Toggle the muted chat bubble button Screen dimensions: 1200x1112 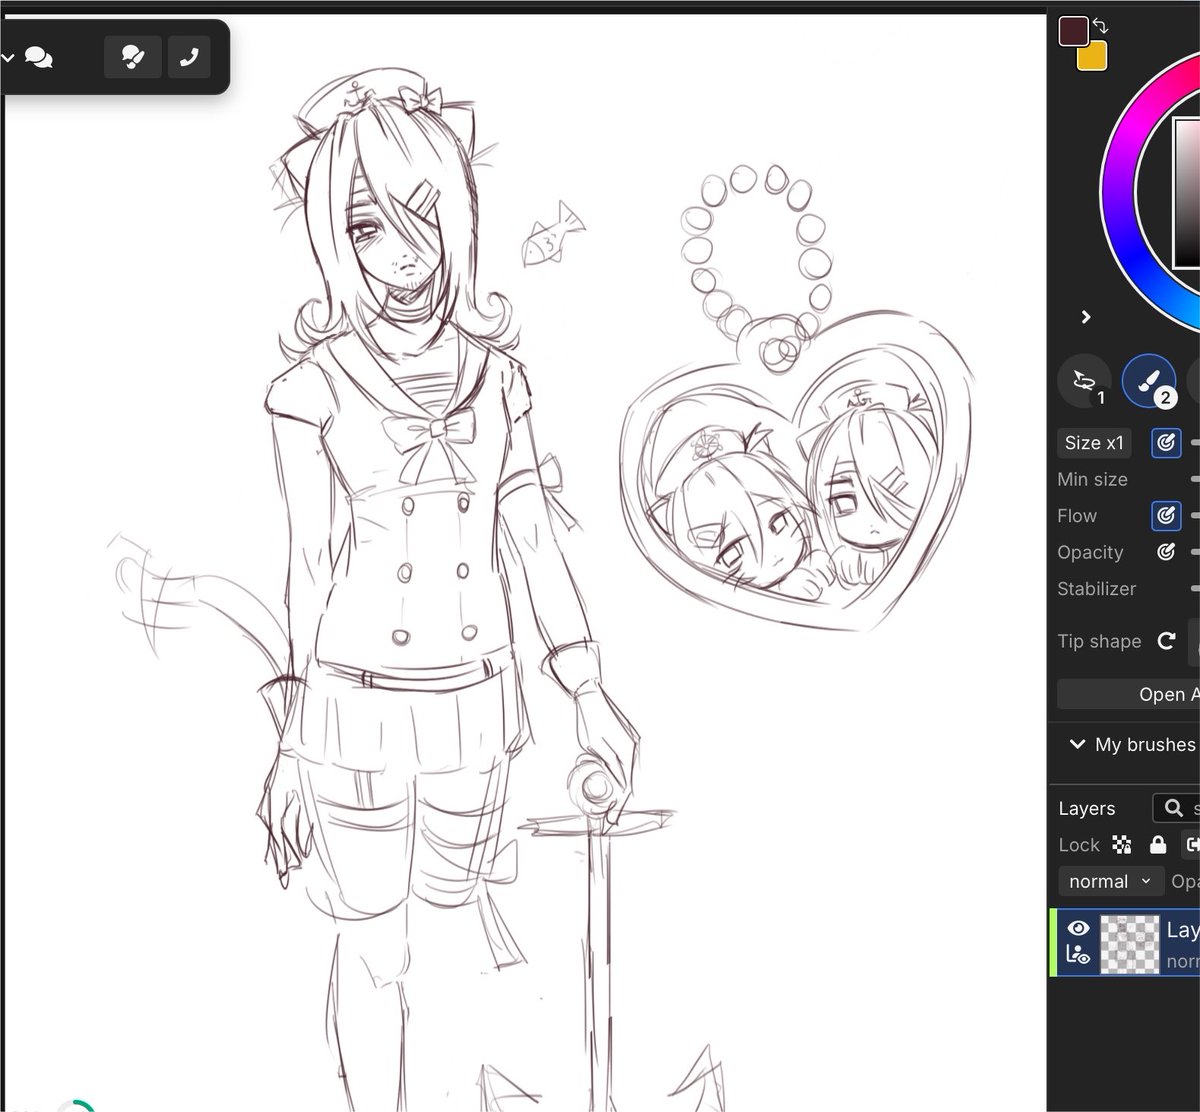coord(133,58)
